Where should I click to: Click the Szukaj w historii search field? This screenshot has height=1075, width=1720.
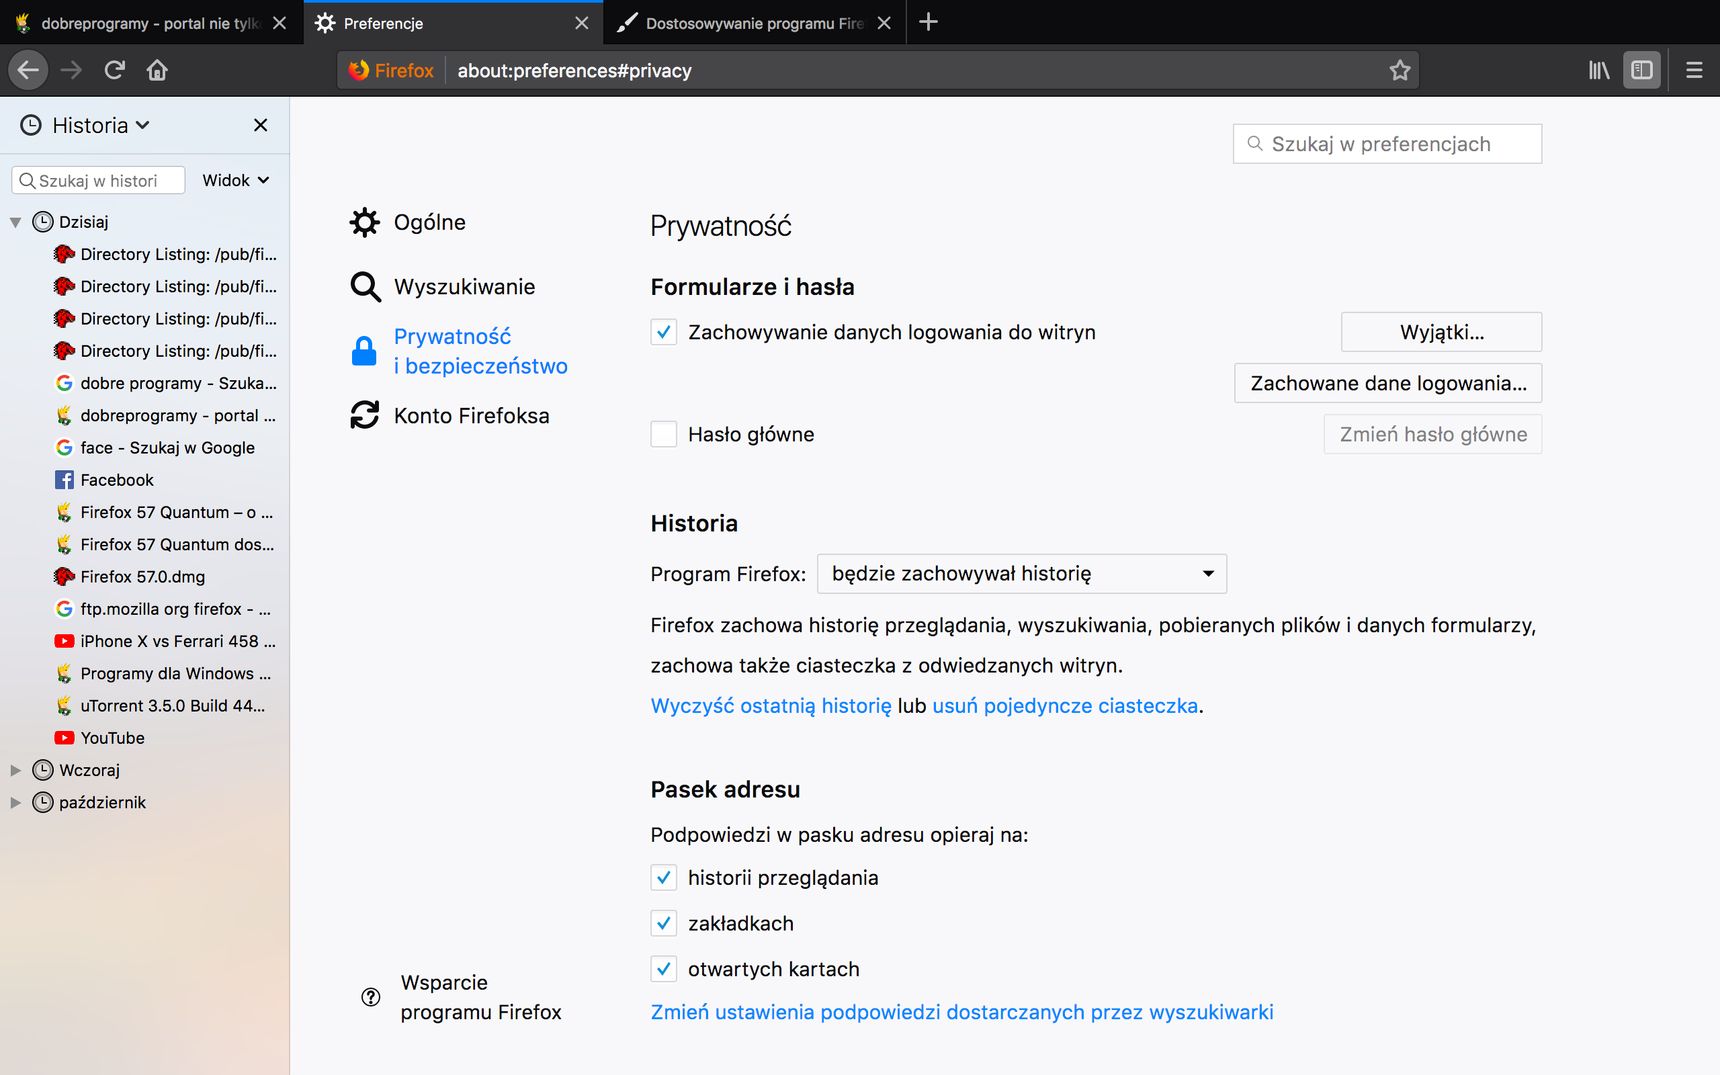[x=98, y=180]
